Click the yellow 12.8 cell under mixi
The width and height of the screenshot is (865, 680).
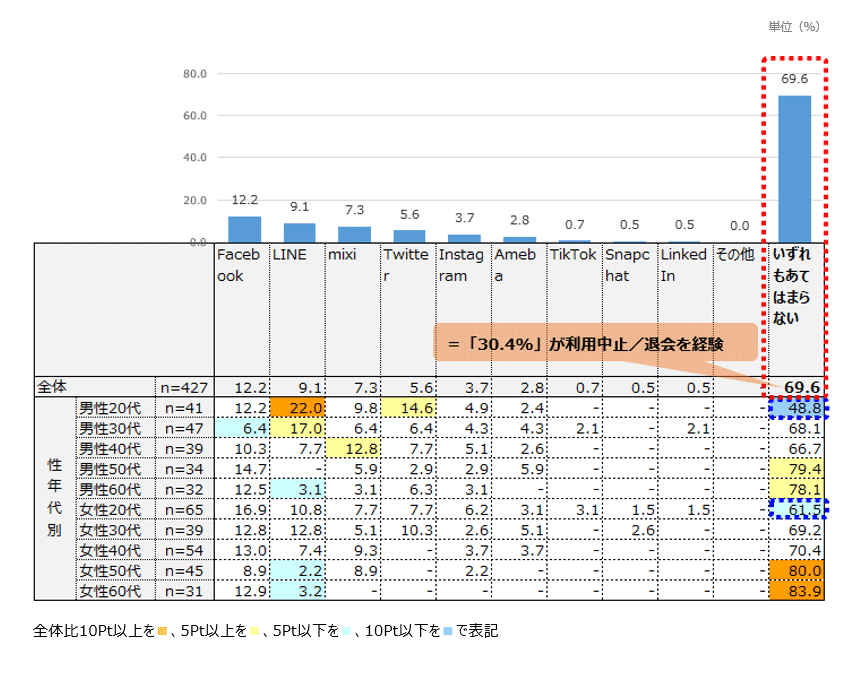(353, 448)
